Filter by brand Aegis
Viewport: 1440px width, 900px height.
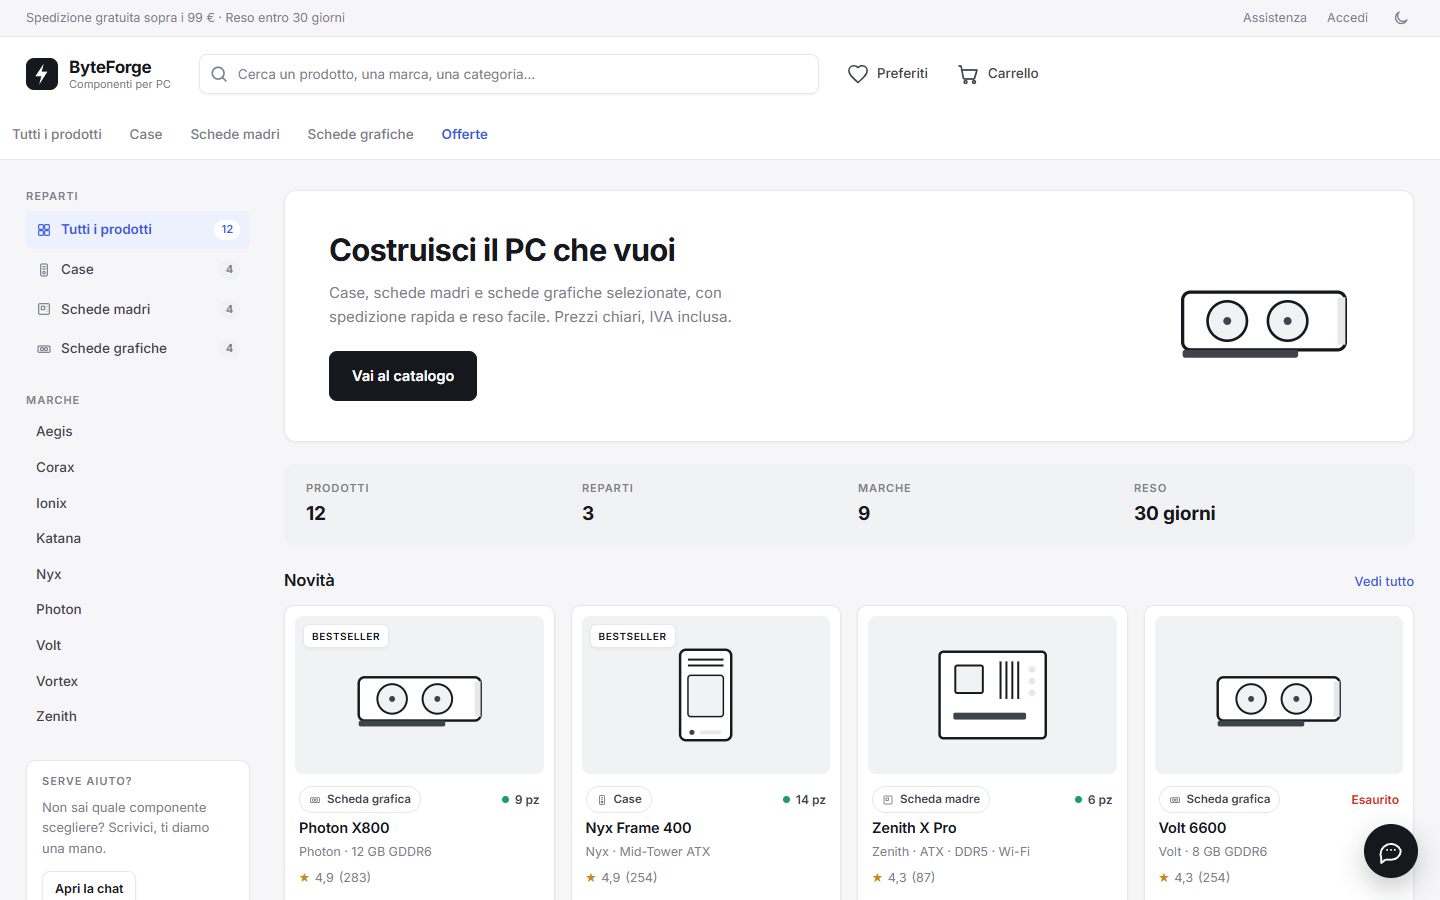click(54, 432)
